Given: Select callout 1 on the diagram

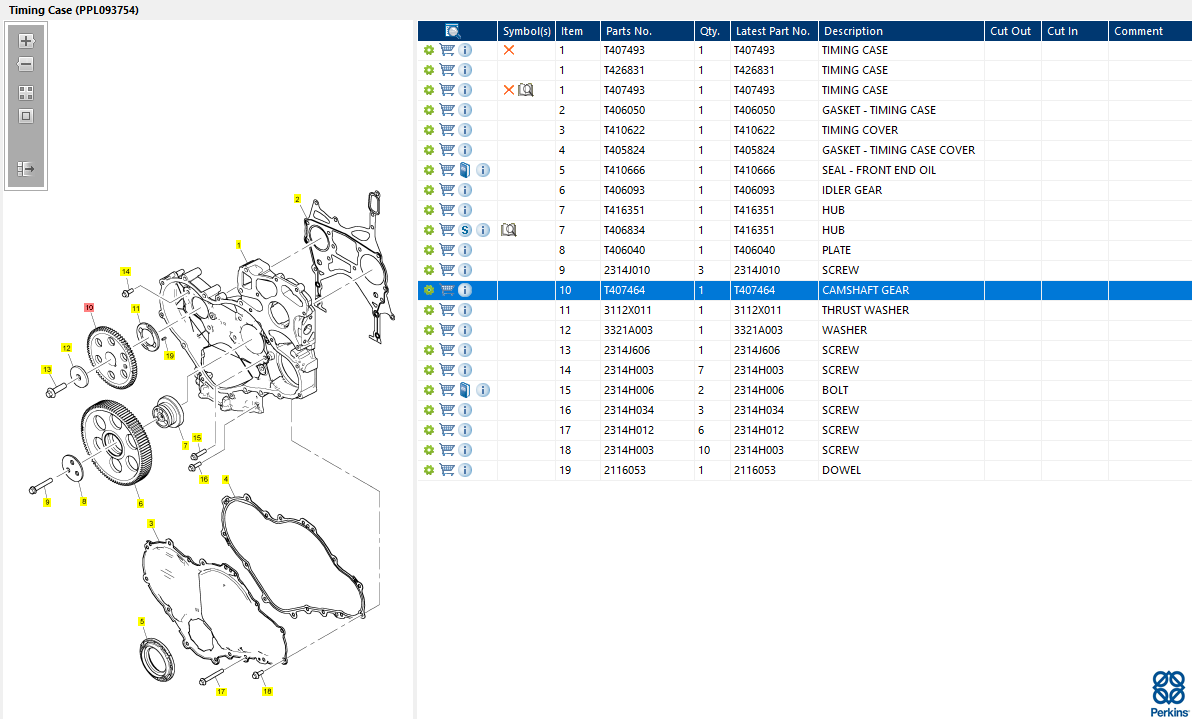Looking at the screenshot, I should pyautogui.click(x=239, y=245).
